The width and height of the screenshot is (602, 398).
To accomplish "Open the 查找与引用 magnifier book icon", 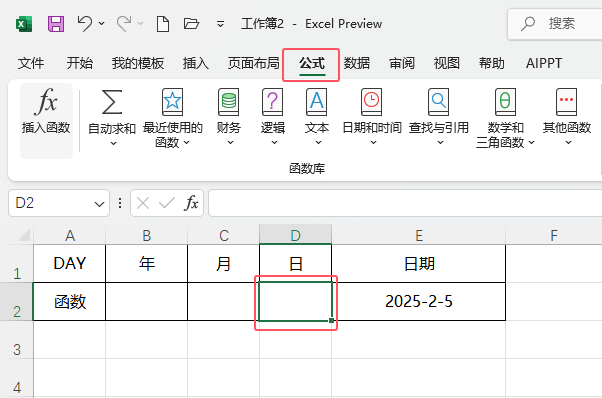I will pyautogui.click(x=438, y=102).
